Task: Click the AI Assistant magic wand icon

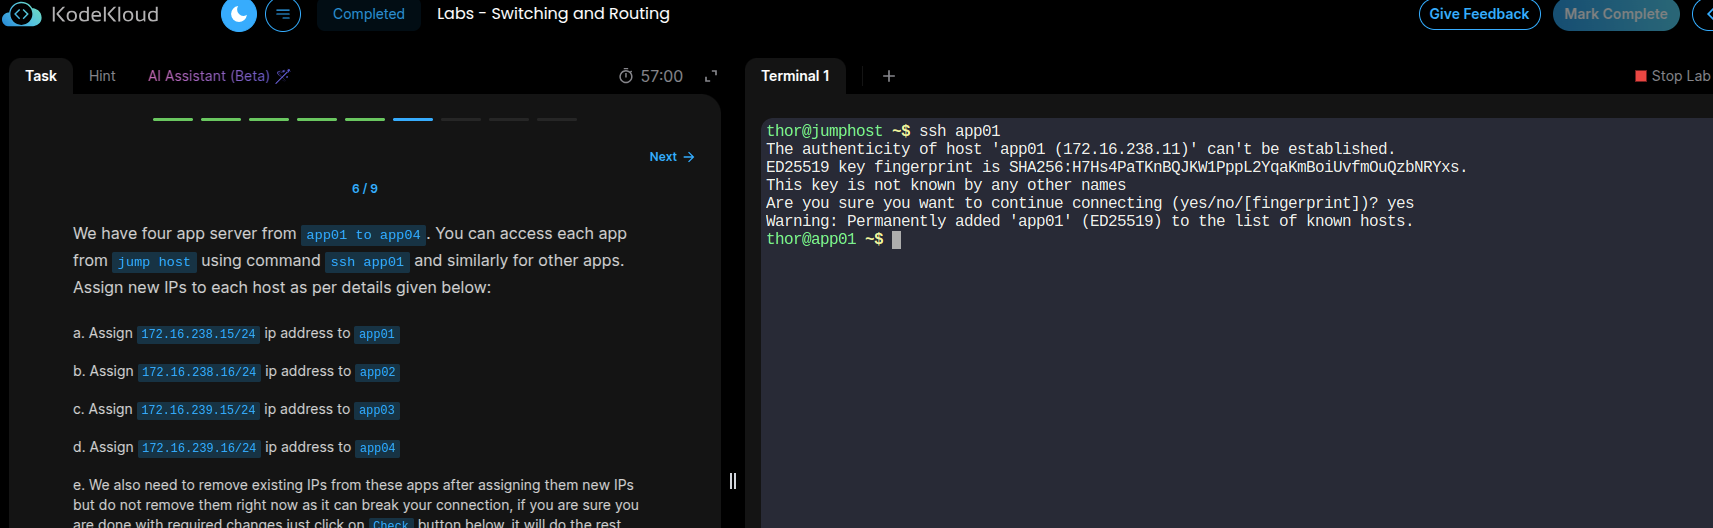Action: pos(283,76)
